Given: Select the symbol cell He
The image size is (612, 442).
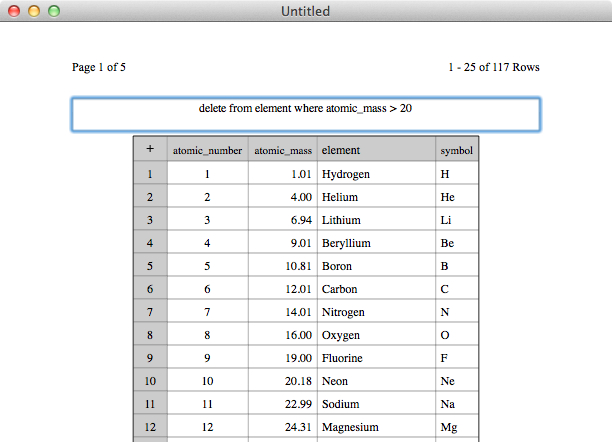Looking at the screenshot, I should click(457, 197).
